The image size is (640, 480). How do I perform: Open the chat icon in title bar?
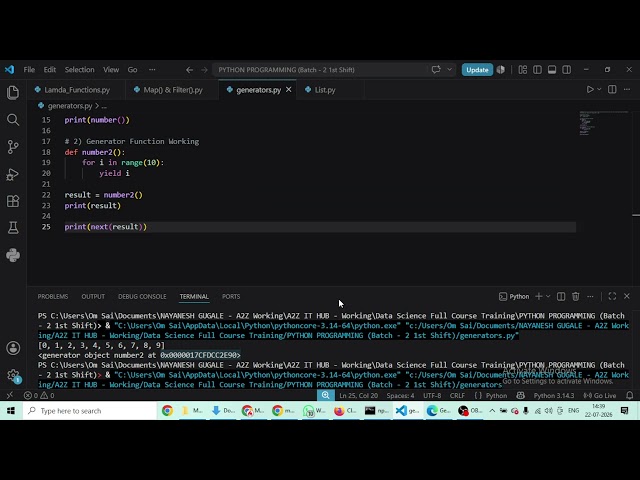(x=436, y=69)
